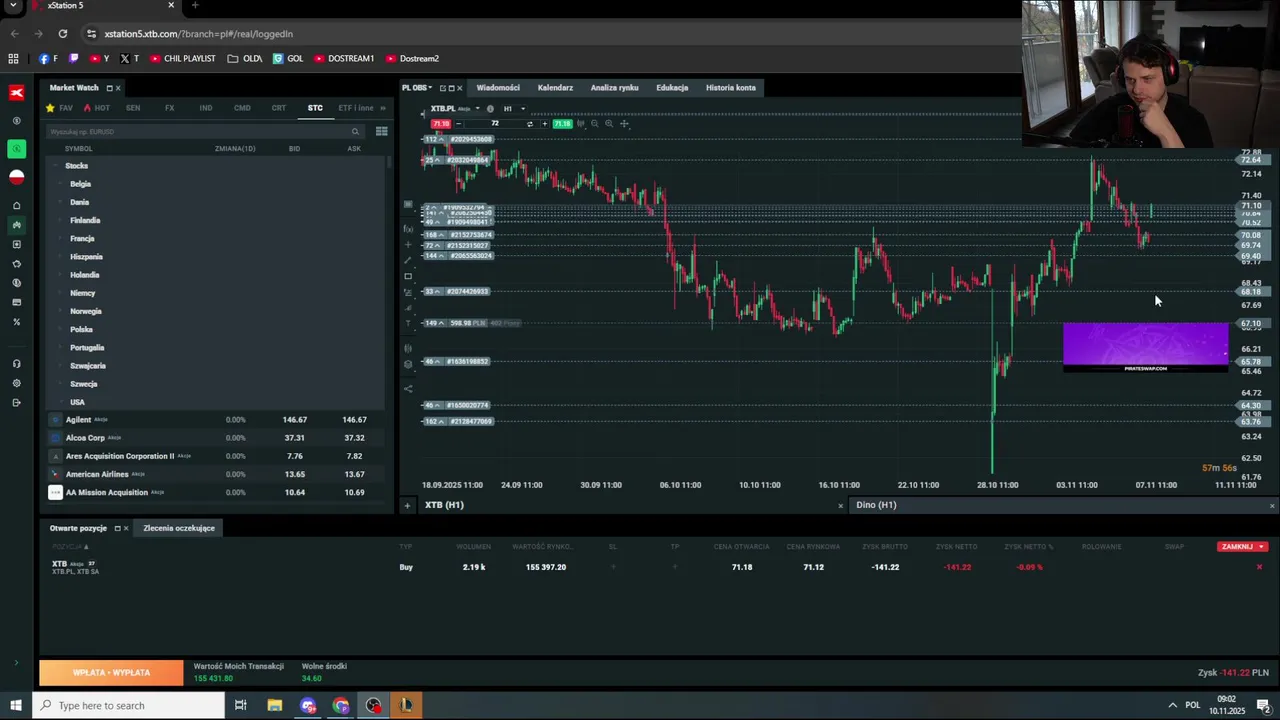The height and width of the screenshot is (720, 1280).
Task: Click the chart type candlestick icon
Action: (580, 123)
